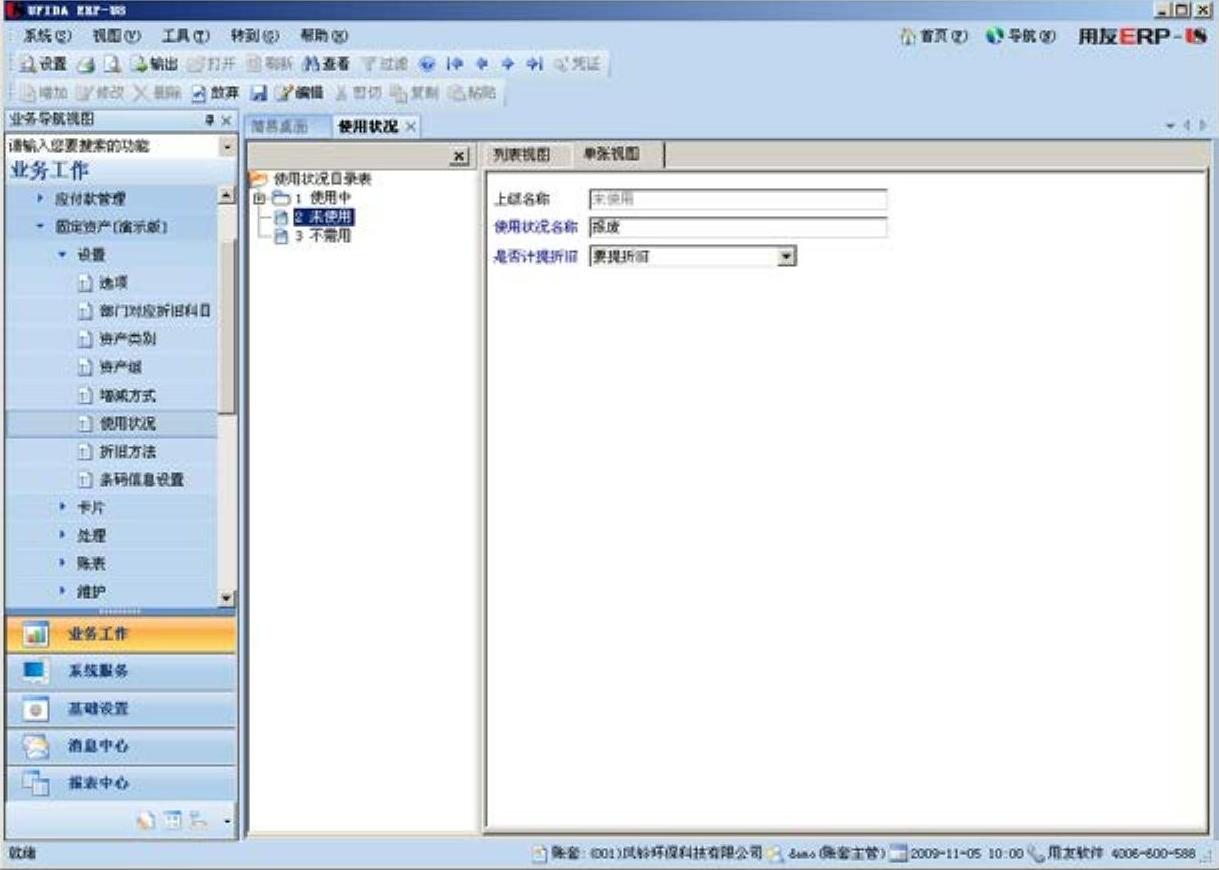Click the 使用状况名称 input field
1219x870 pixels.
[737, 227]
